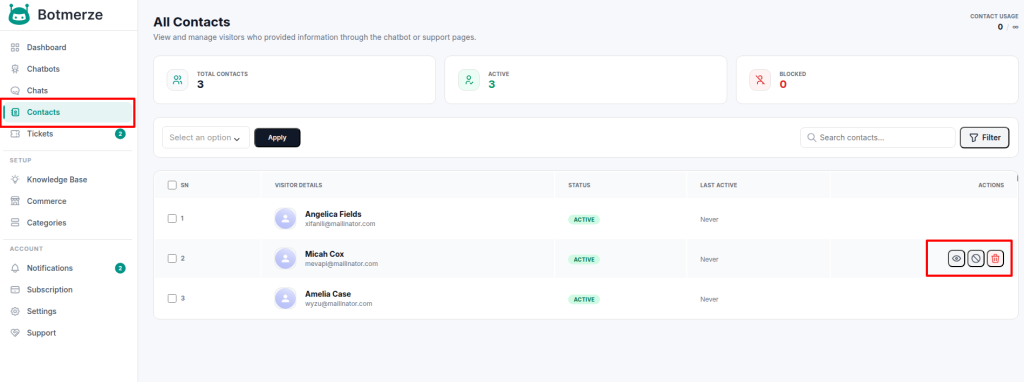Screen dimensions: 1024x382
Task: Click the Blocked user icon
Action: (760, 80)
